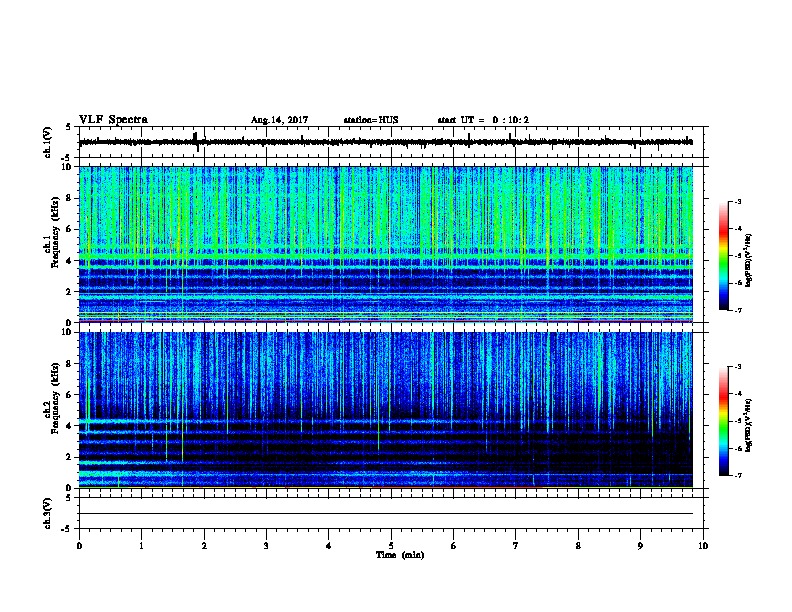Click the "-7" label on ch.1 colorbar

[737, 310]
